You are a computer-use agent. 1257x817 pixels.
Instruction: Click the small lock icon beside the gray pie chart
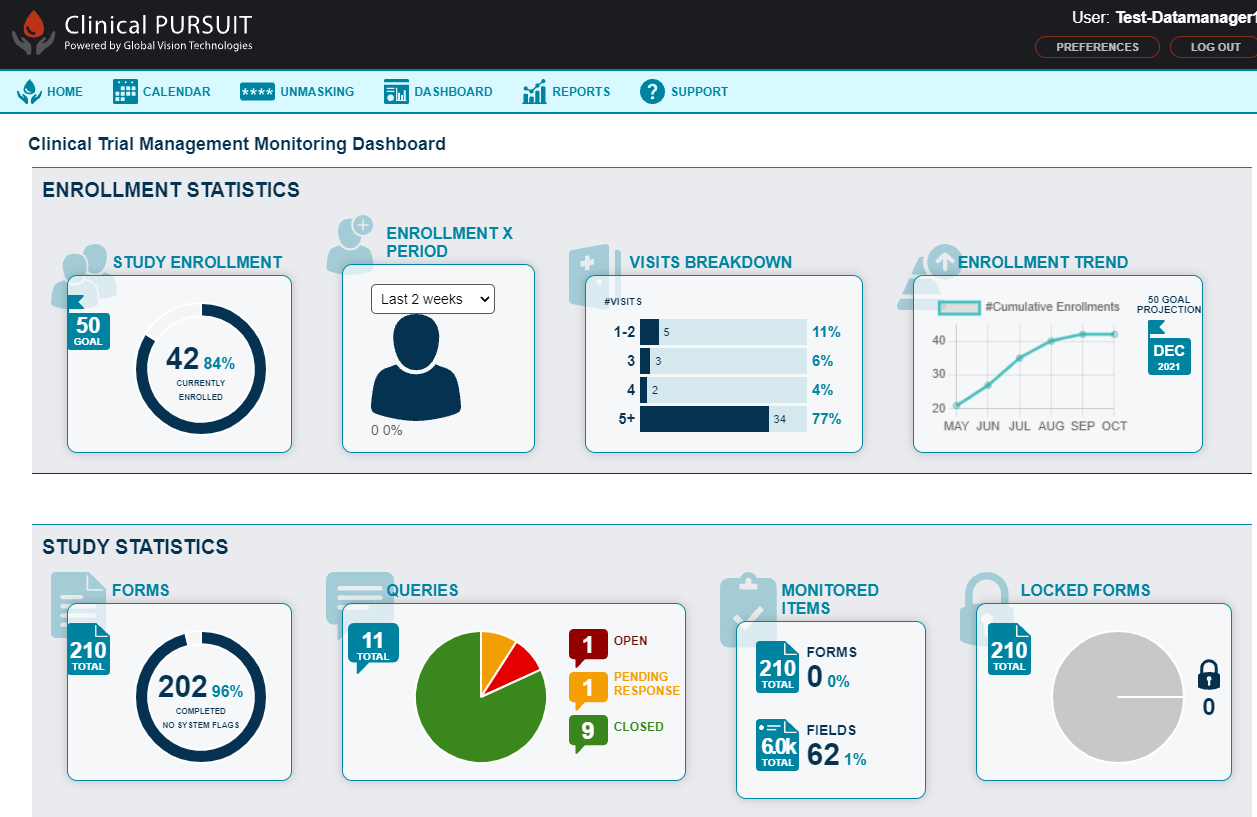click(1208, 676)
